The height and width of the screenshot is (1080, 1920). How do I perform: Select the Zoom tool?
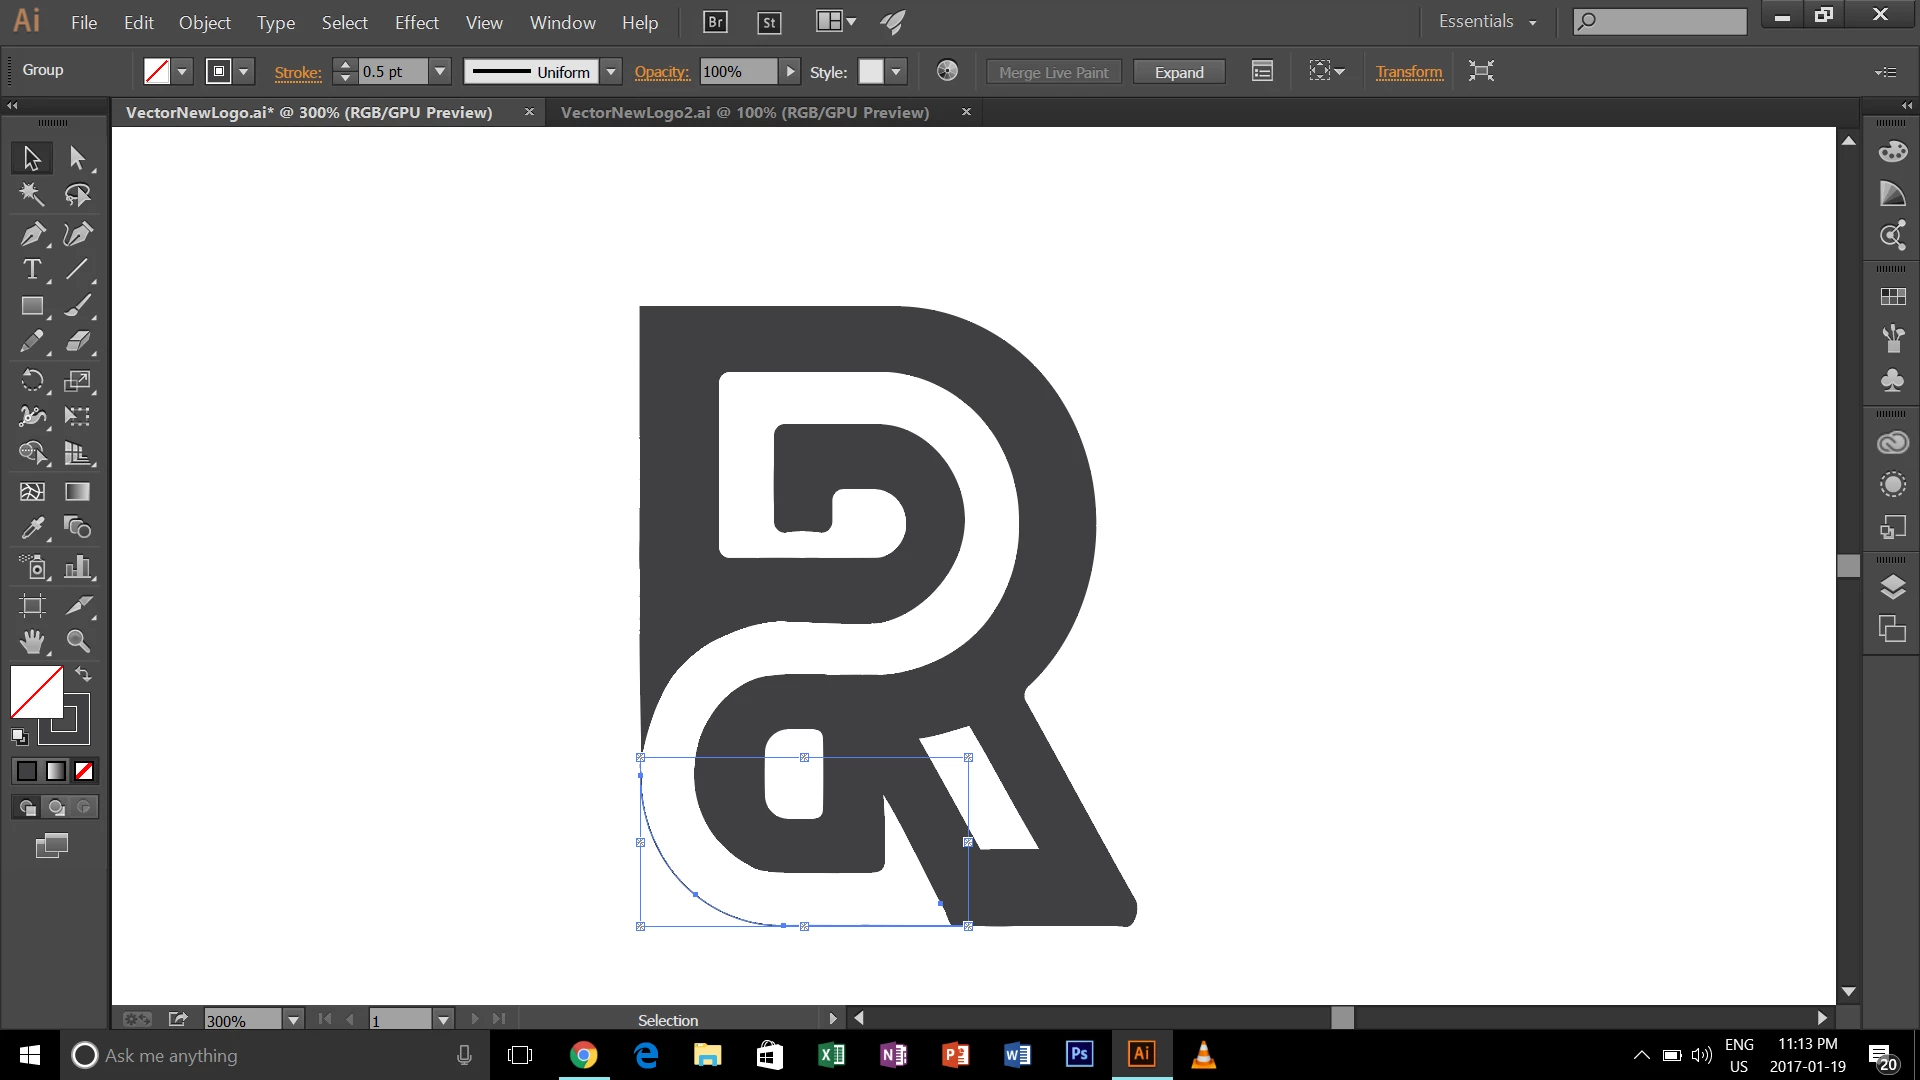(x=78, y=641)
